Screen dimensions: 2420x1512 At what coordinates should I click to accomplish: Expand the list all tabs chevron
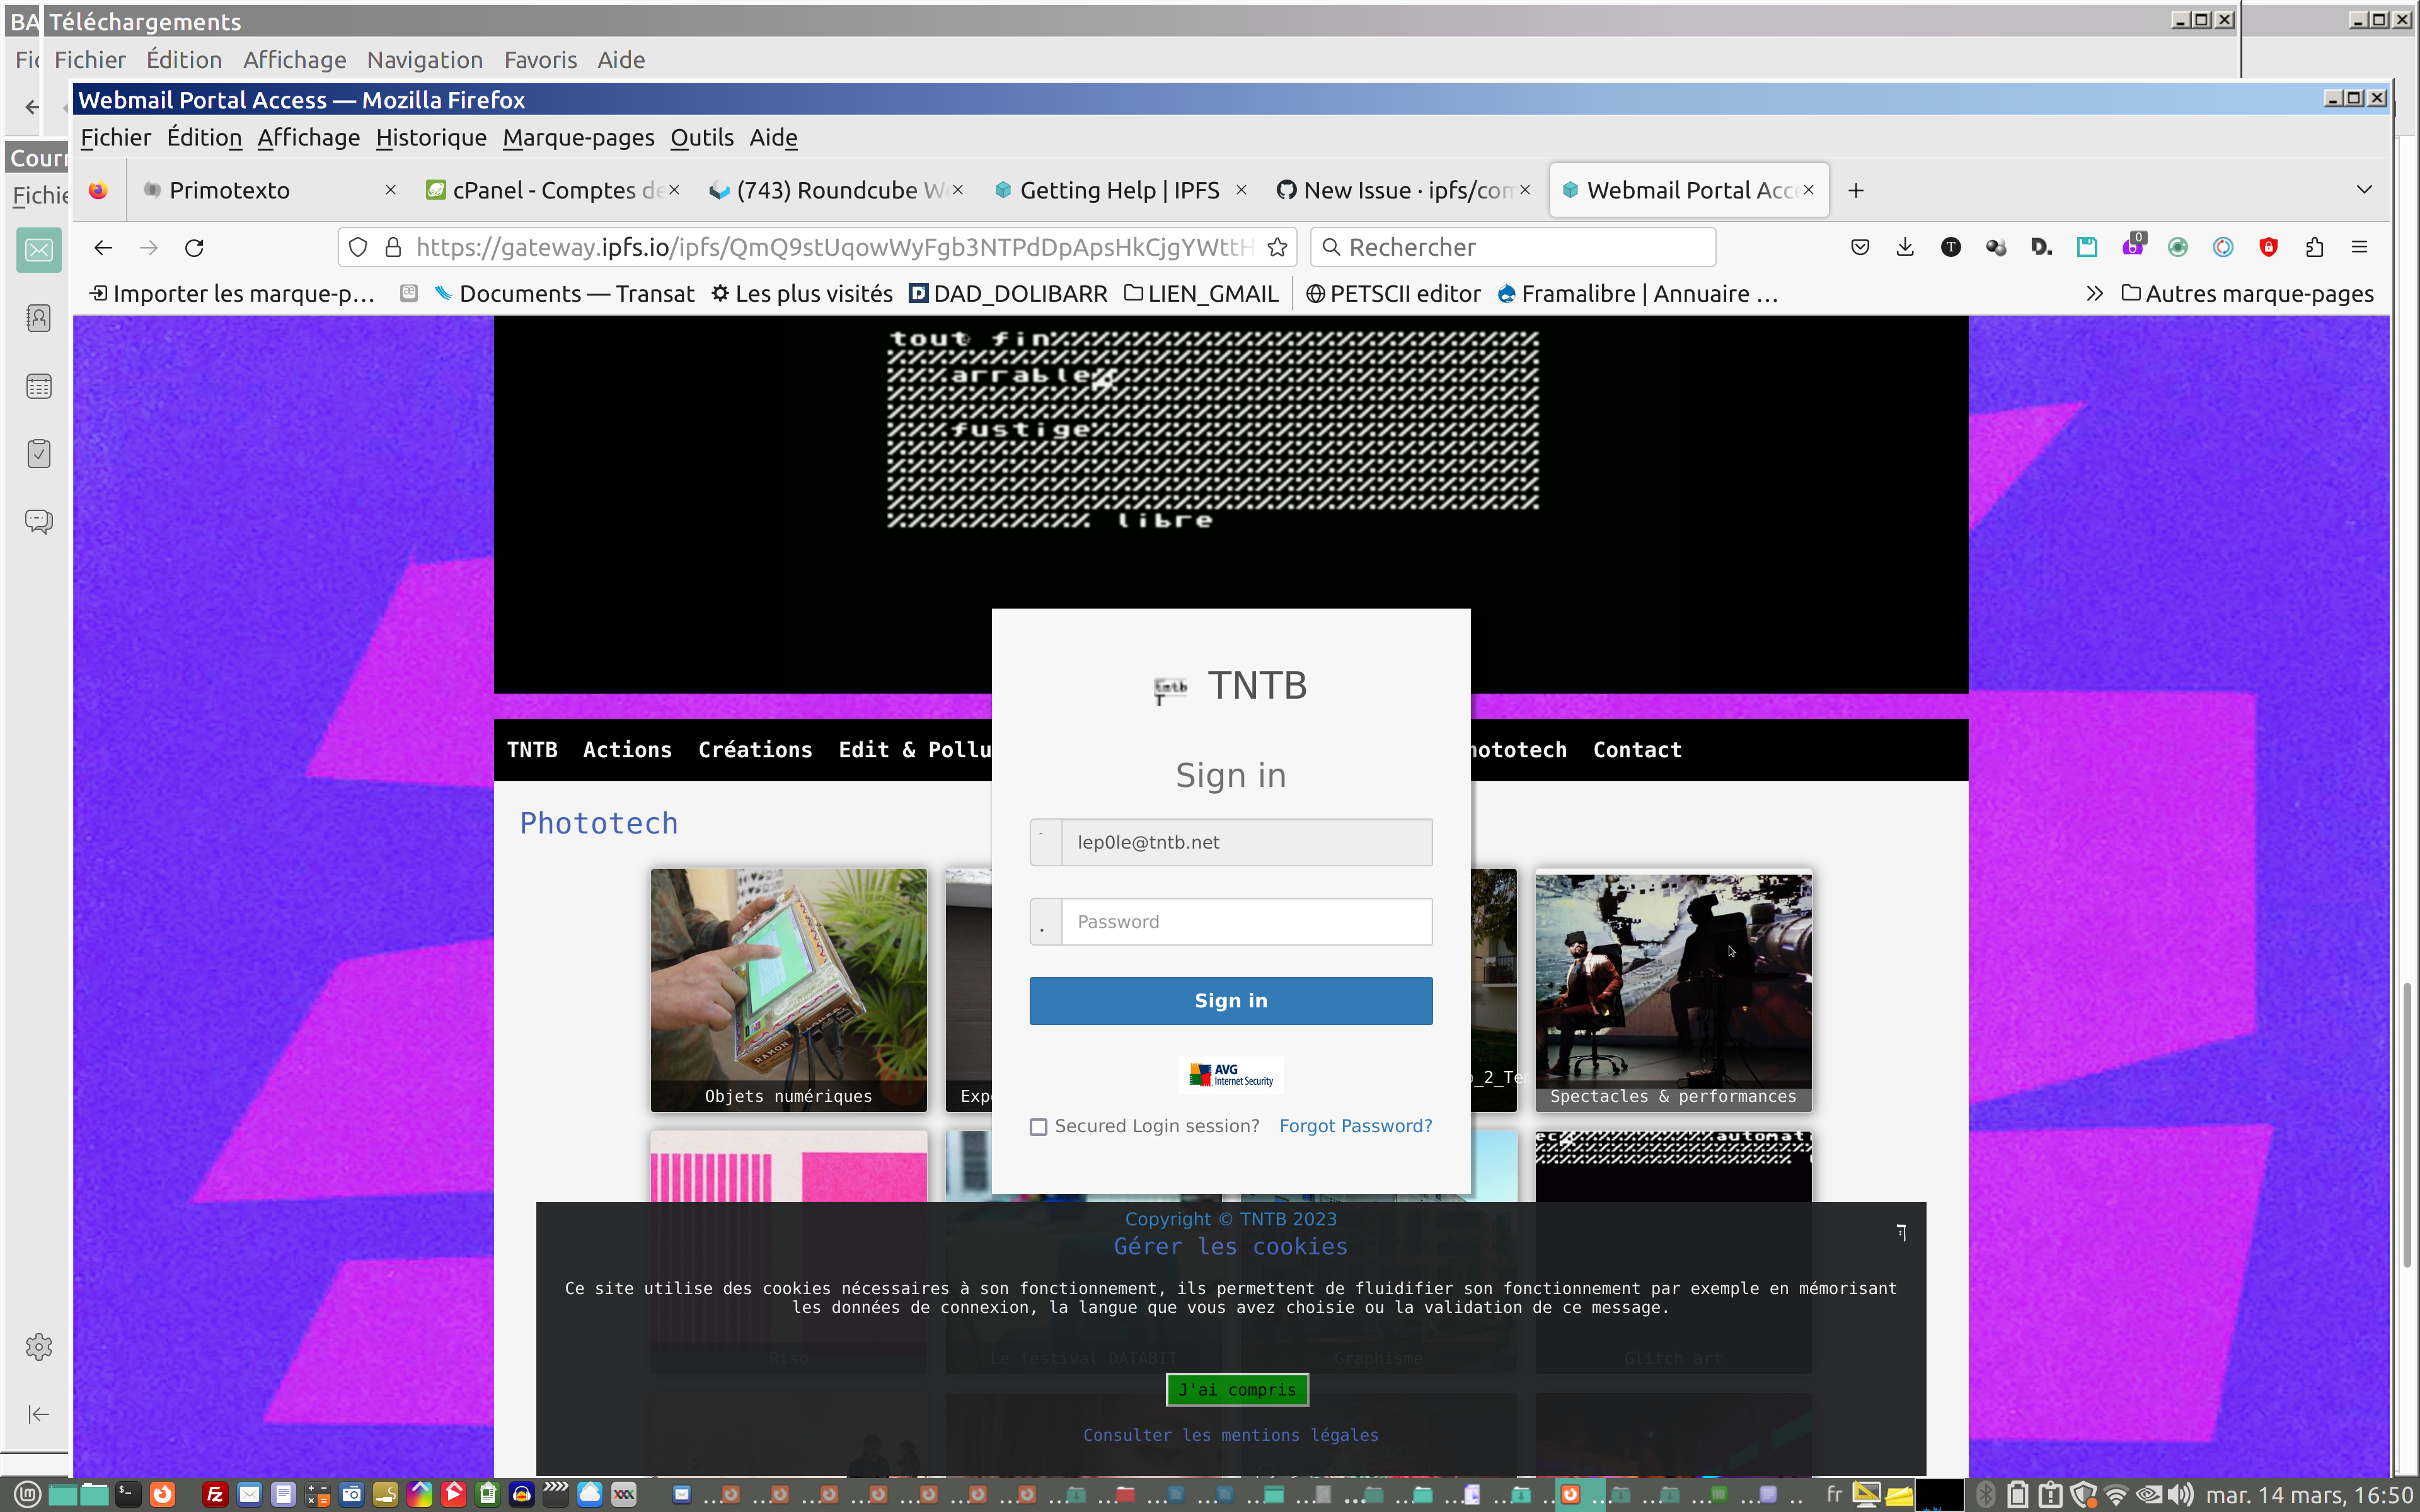coord(2364,190)
